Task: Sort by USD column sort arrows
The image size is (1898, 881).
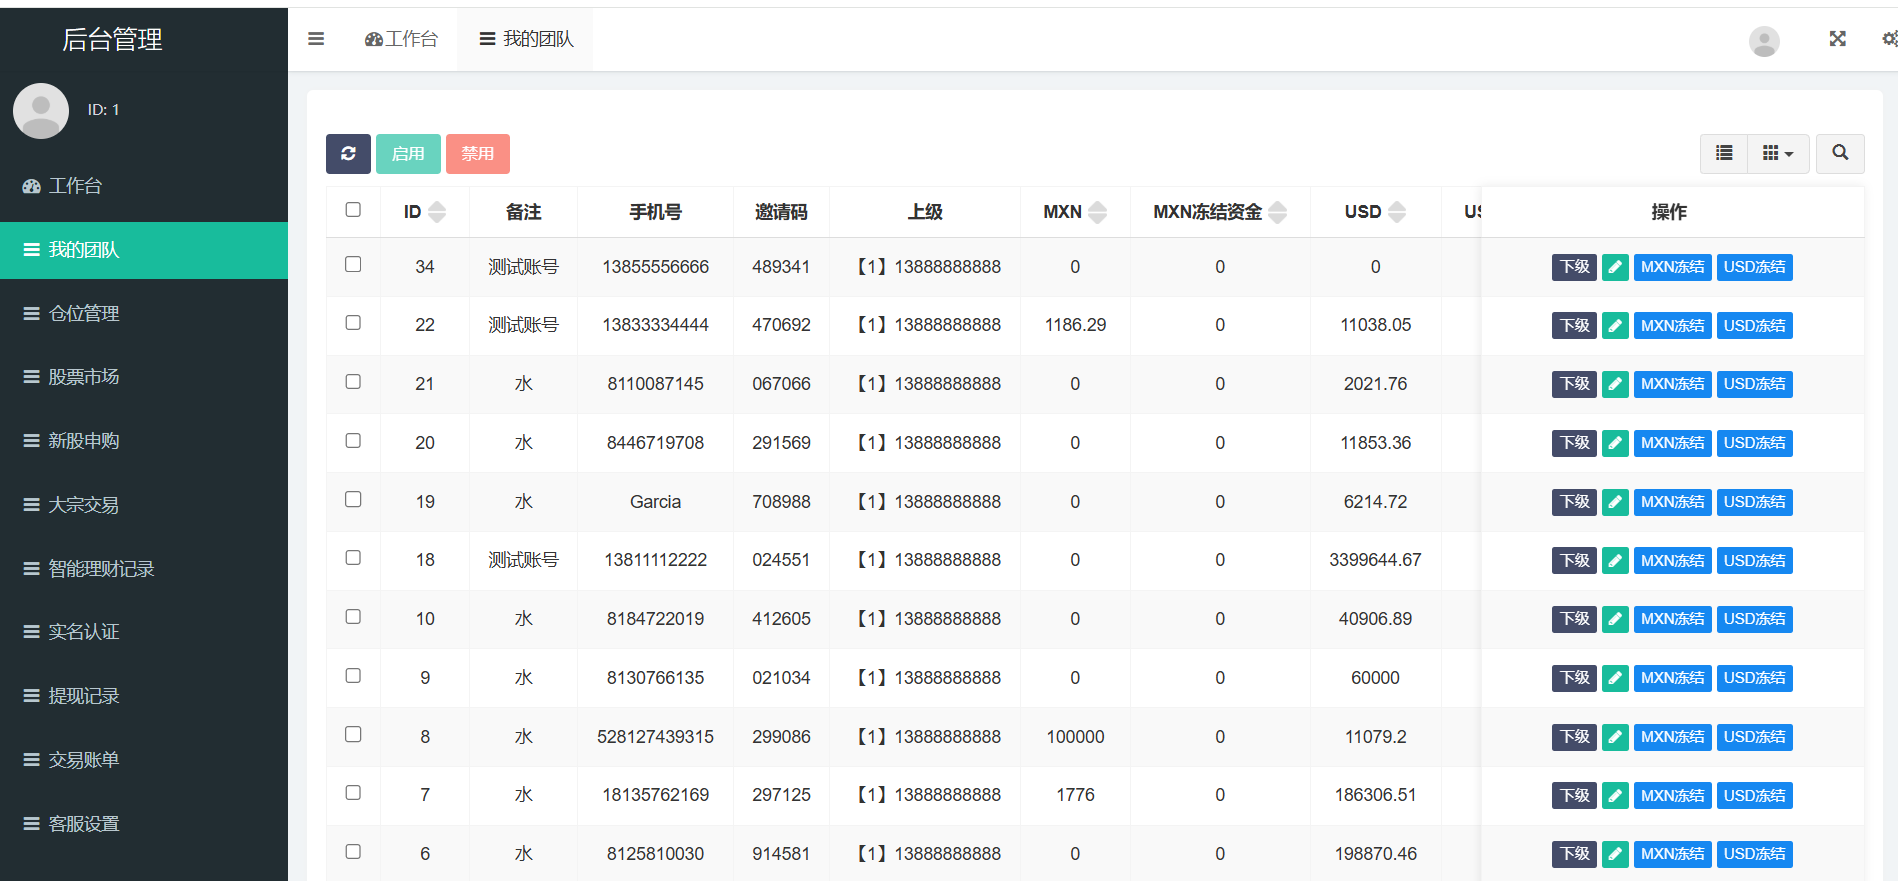Action: [x=1397, y=212]
